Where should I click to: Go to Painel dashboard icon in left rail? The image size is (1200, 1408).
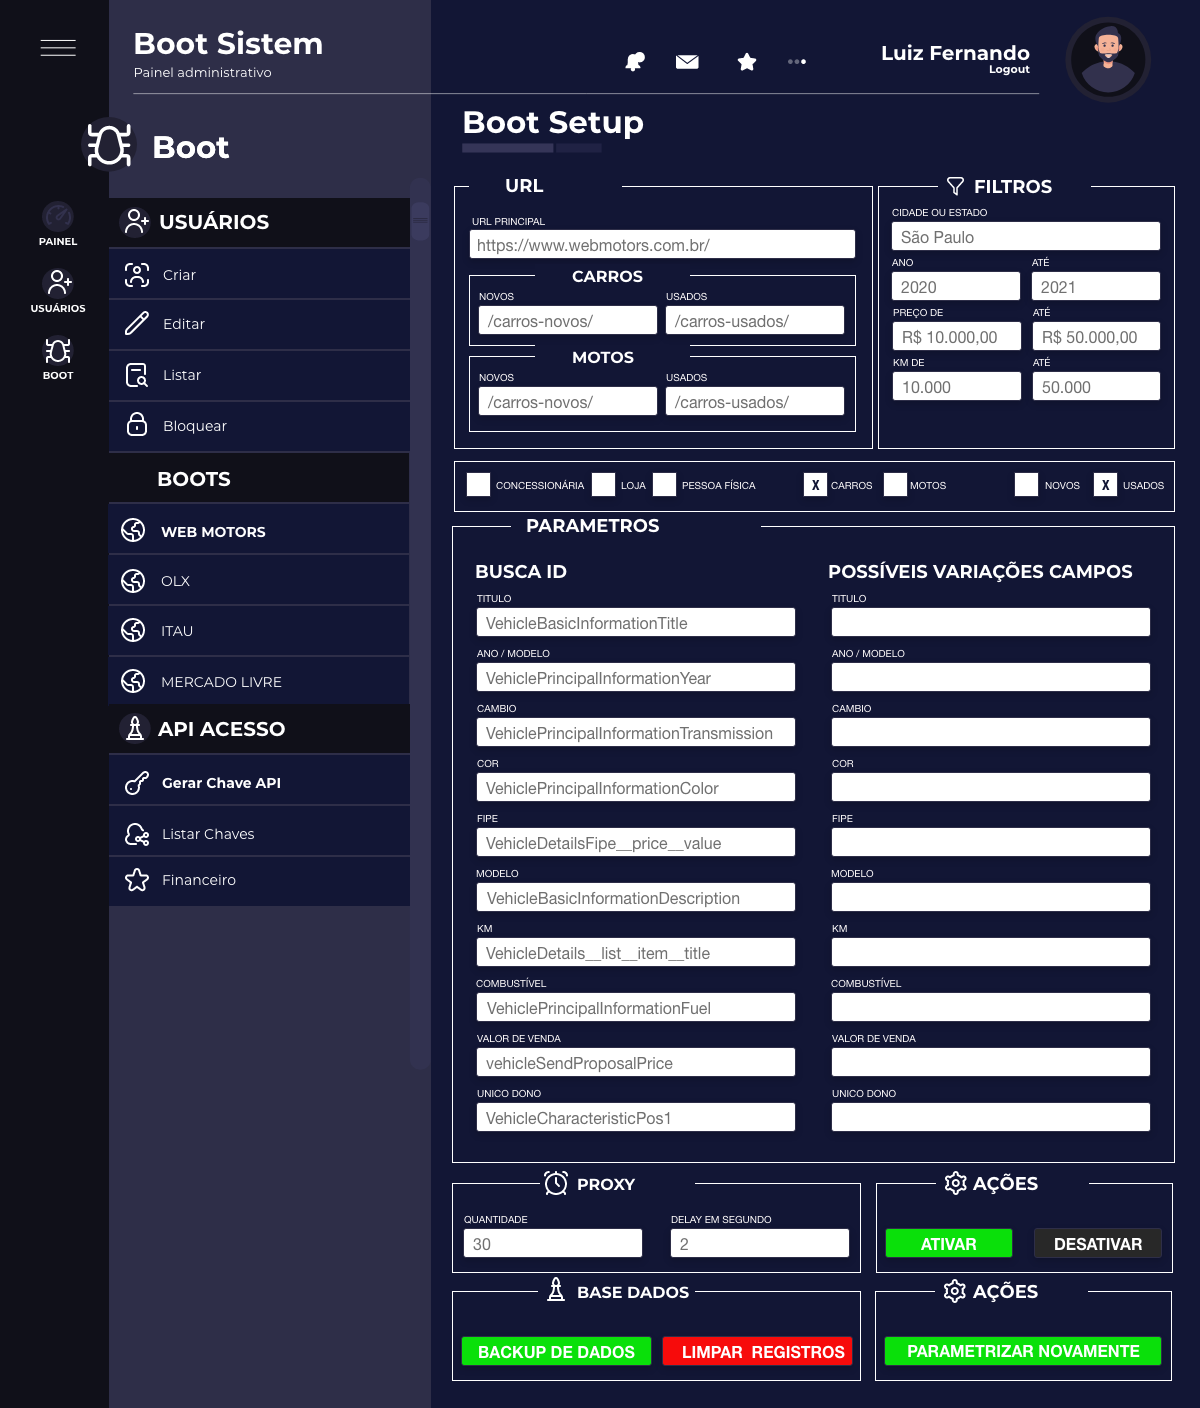pyautogui.click(x=58, y=216)
